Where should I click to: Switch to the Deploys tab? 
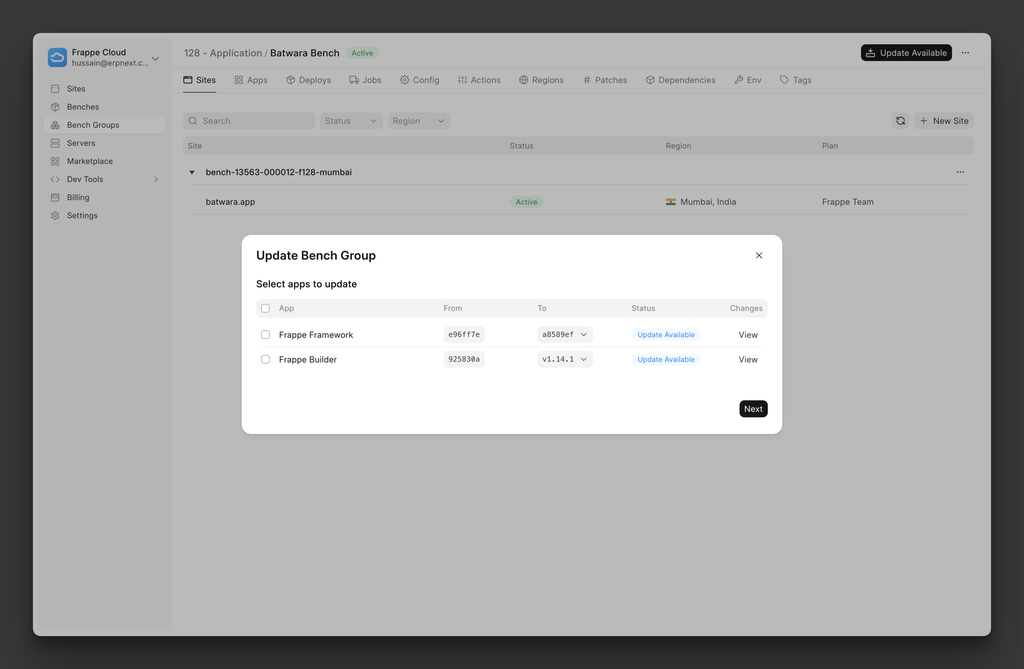pos(308,80)
